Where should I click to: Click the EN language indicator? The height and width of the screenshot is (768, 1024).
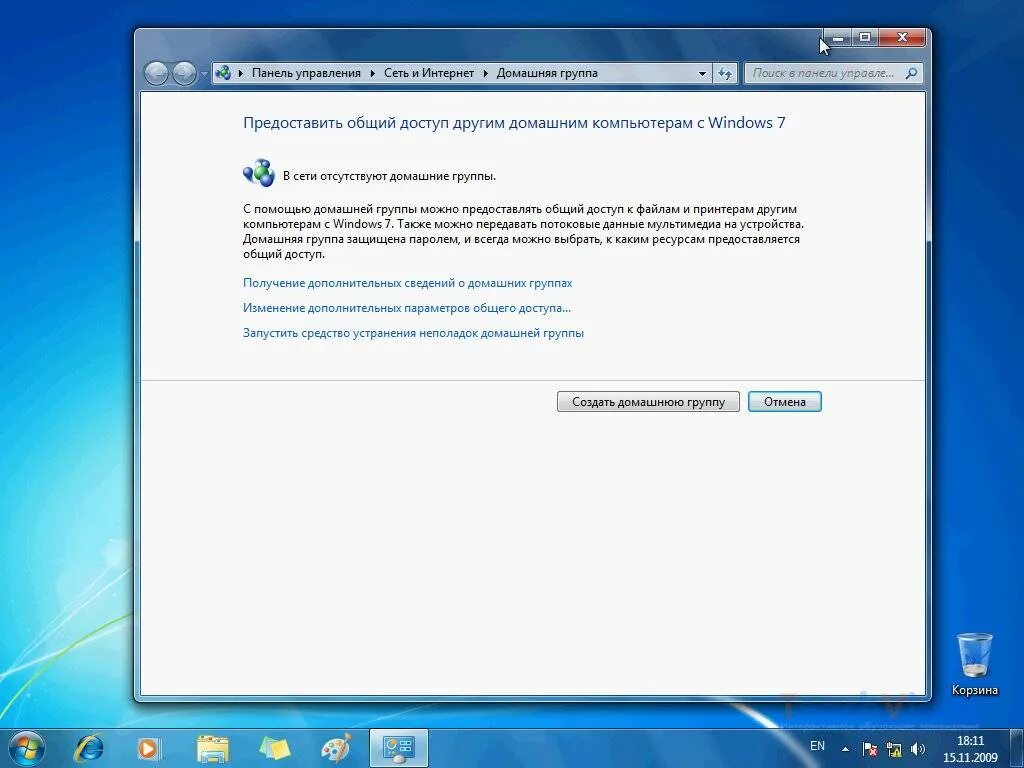(817, 746)
